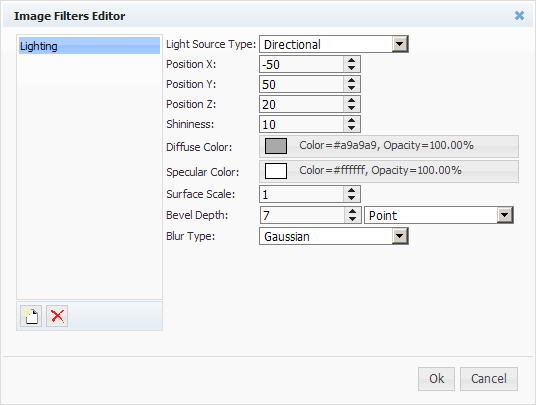
Task: Decrease Shininess with the down arrow
Action: pyautogui.click(x=351, y=128)
